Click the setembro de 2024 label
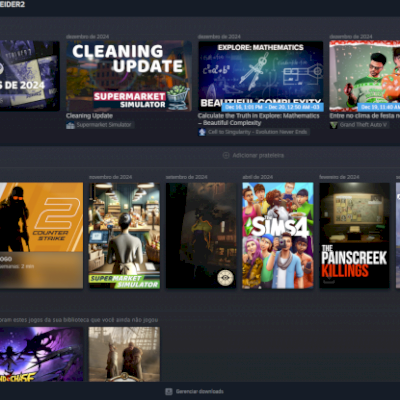 [x=186, y=177]
